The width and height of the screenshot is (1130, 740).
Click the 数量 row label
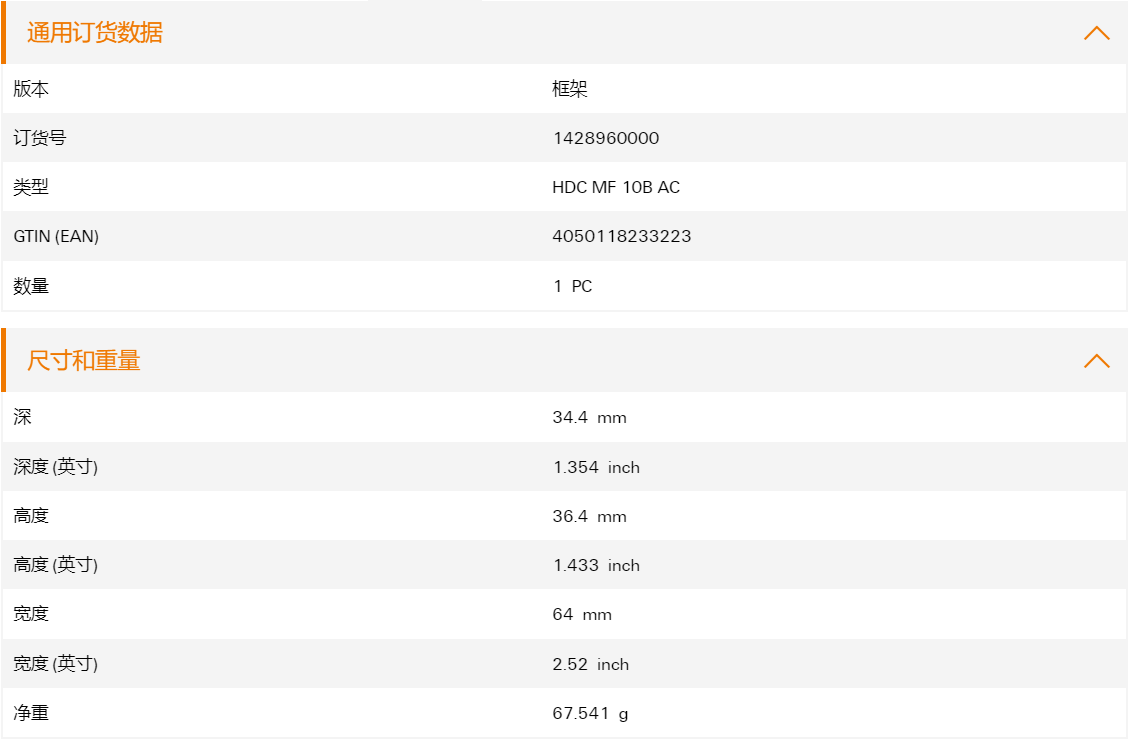(x=31, y=286)
